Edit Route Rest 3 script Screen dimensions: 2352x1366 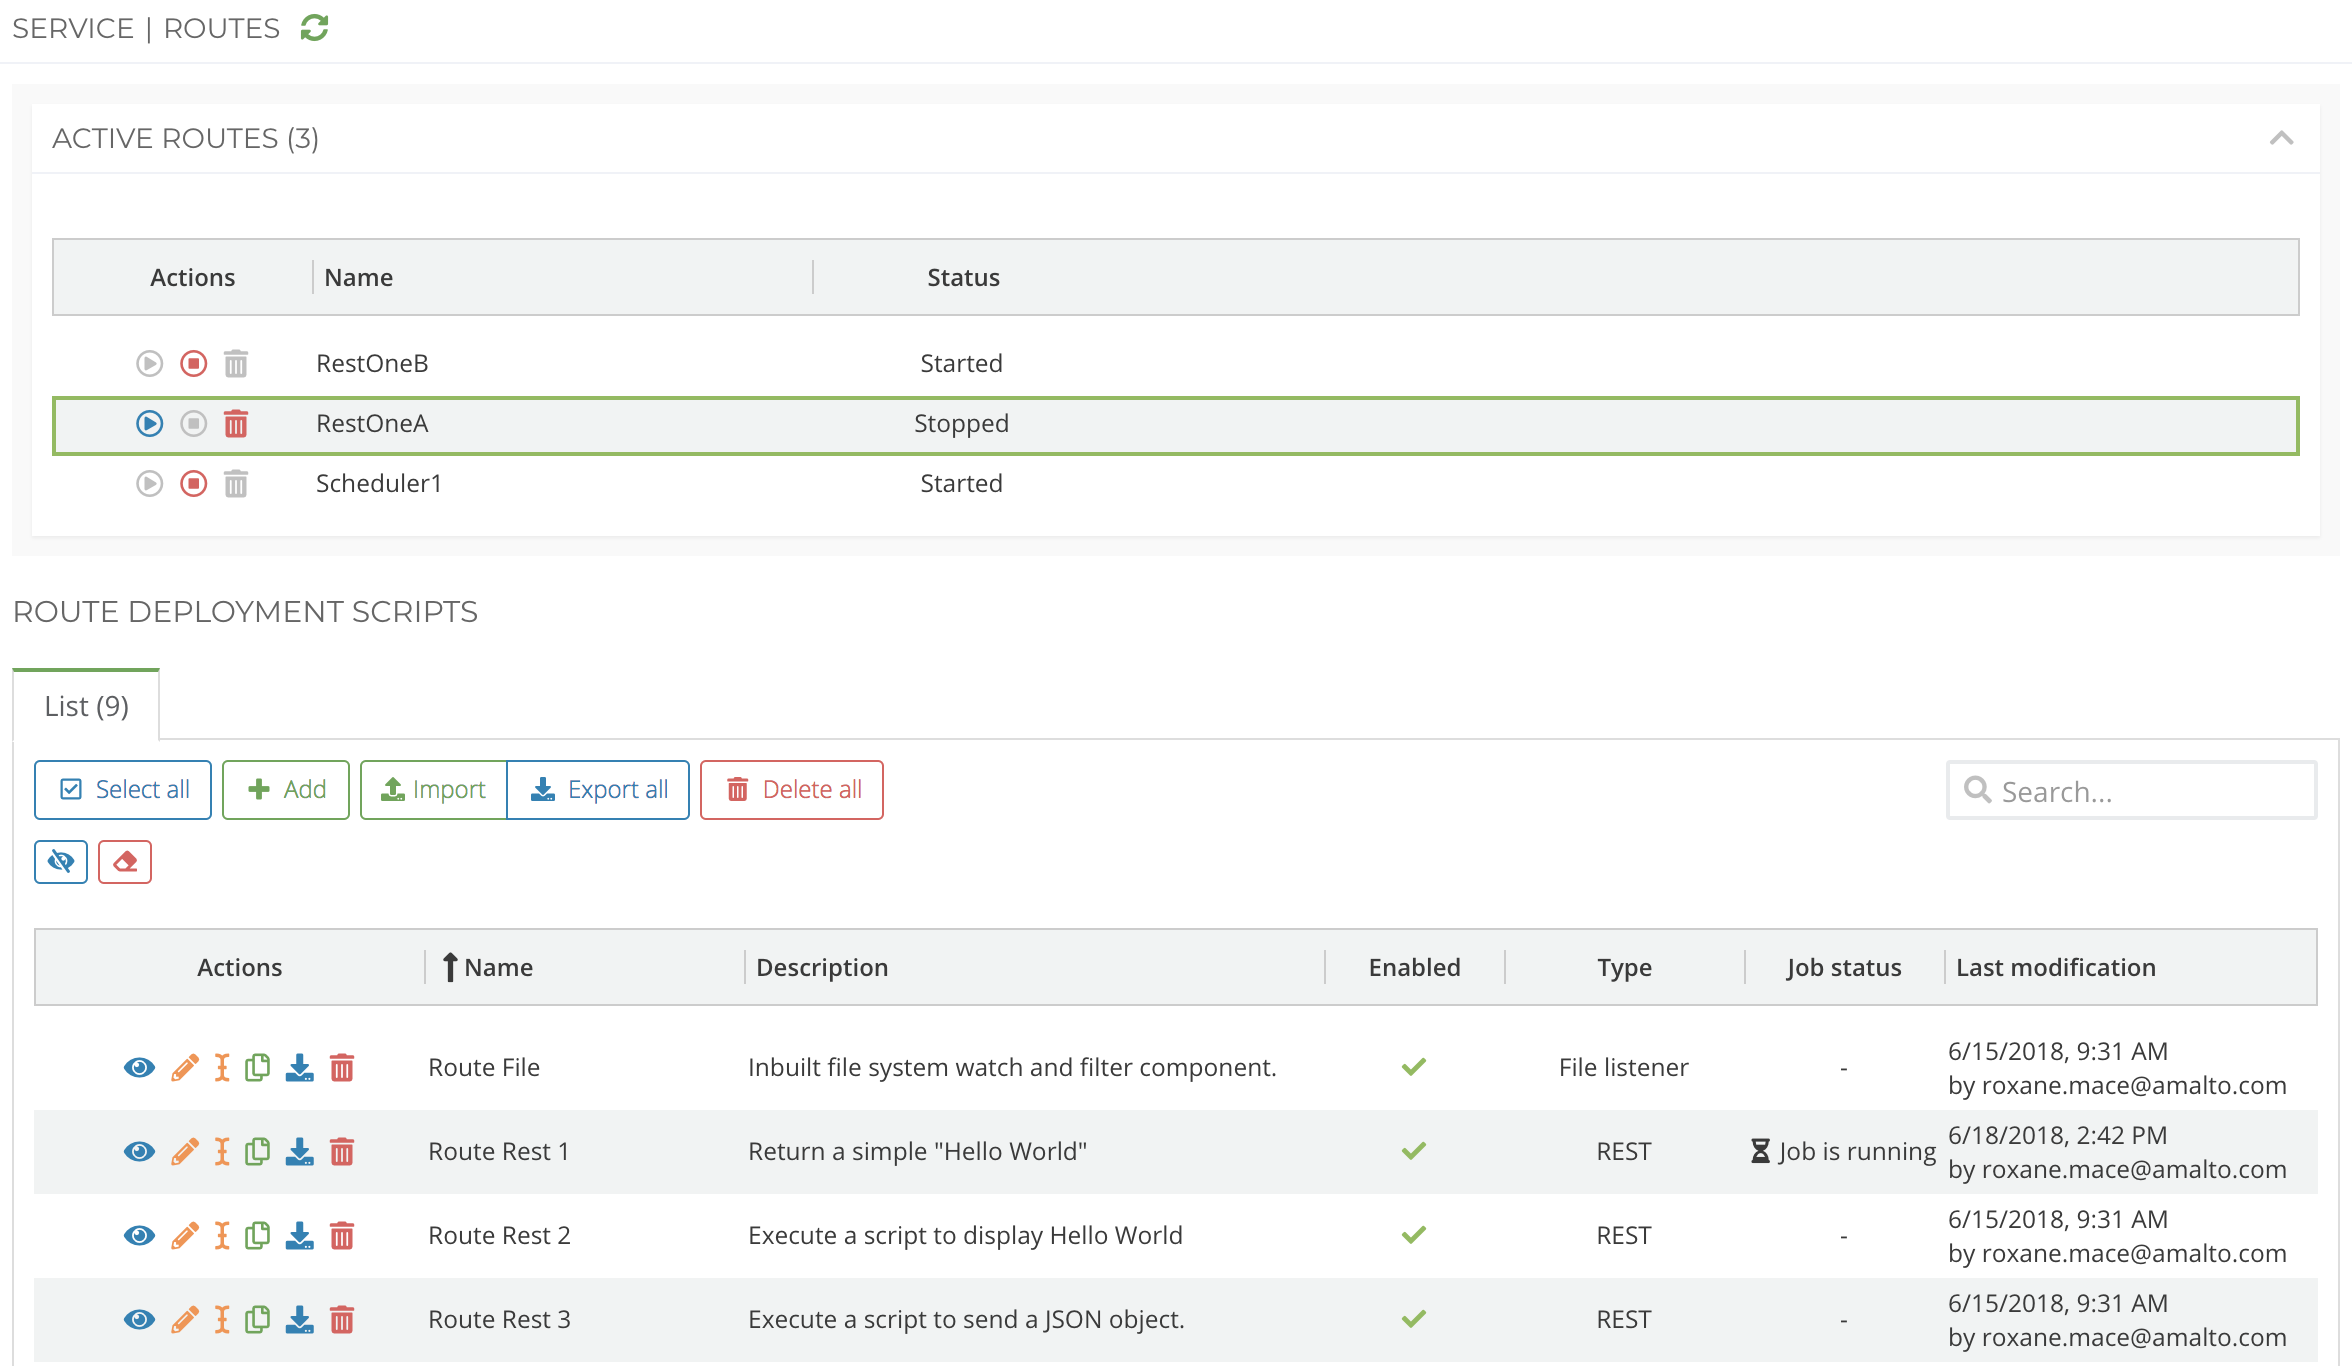[184, 1320]
